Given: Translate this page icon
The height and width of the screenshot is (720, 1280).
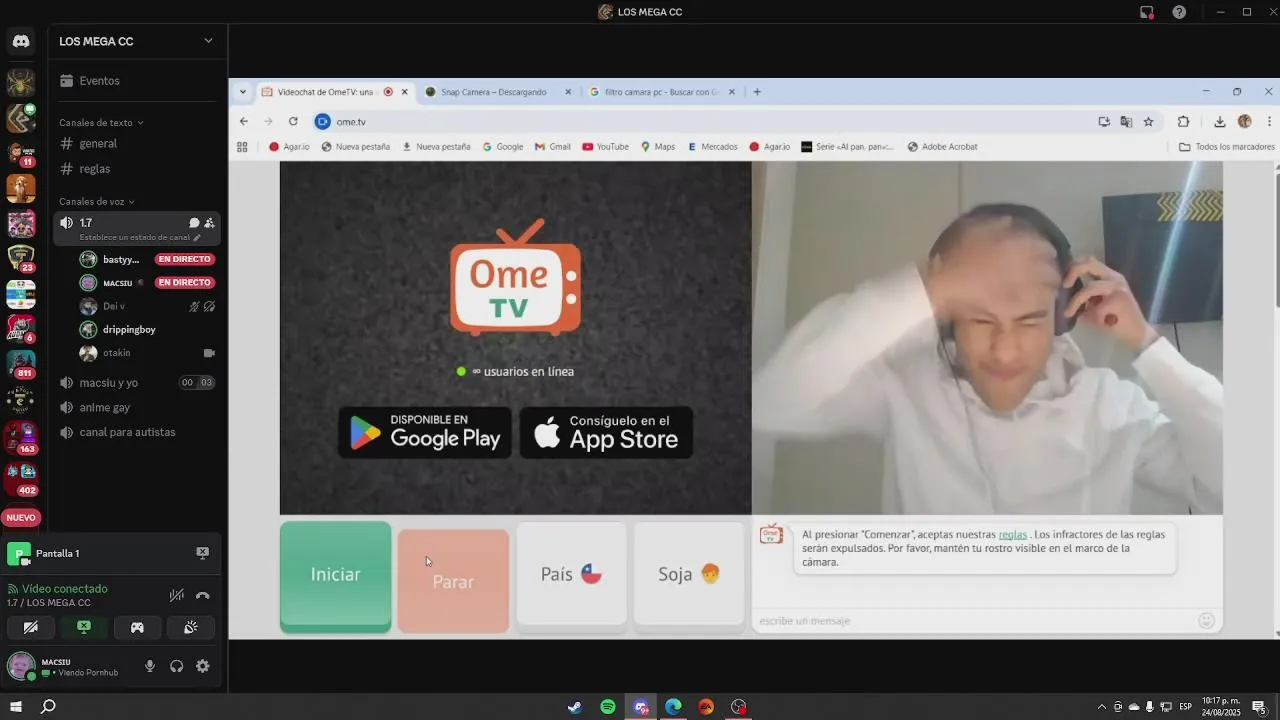Looking at the screenshot, I should pyautogui.click(x=1126, y=121).
